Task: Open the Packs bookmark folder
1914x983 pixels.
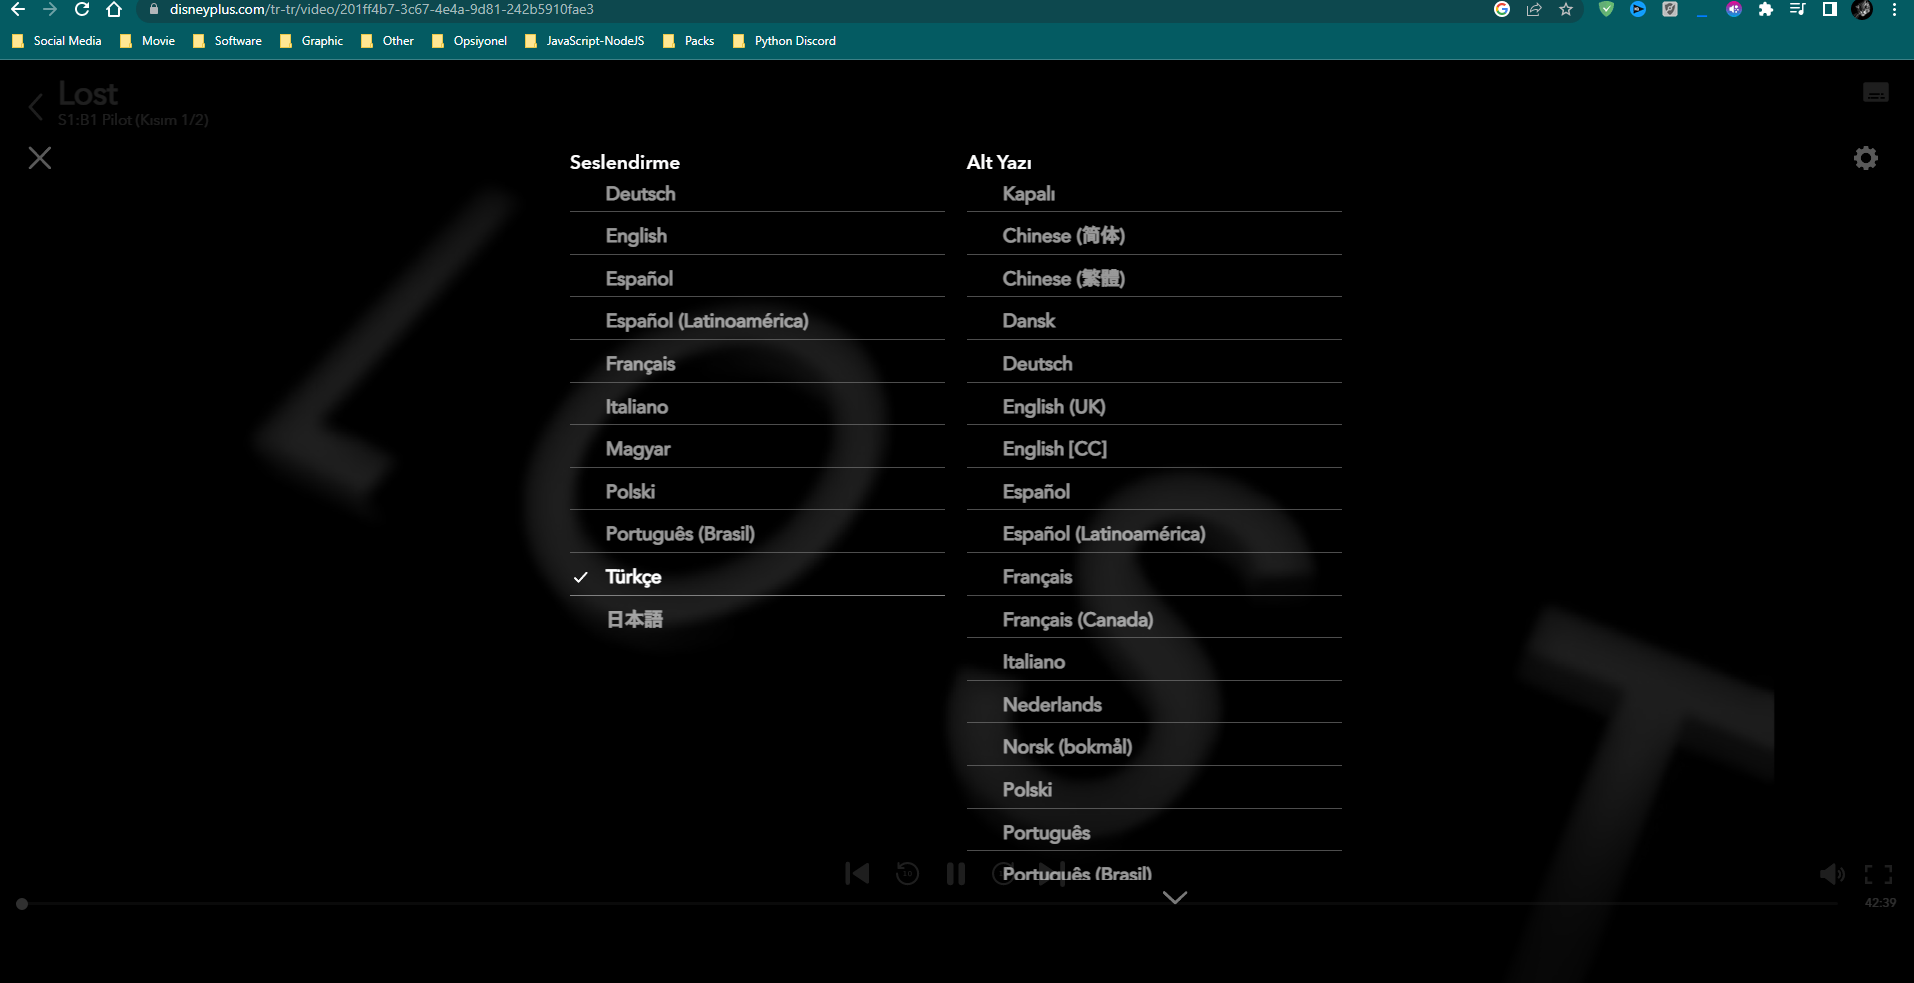Action: (689, 41)
